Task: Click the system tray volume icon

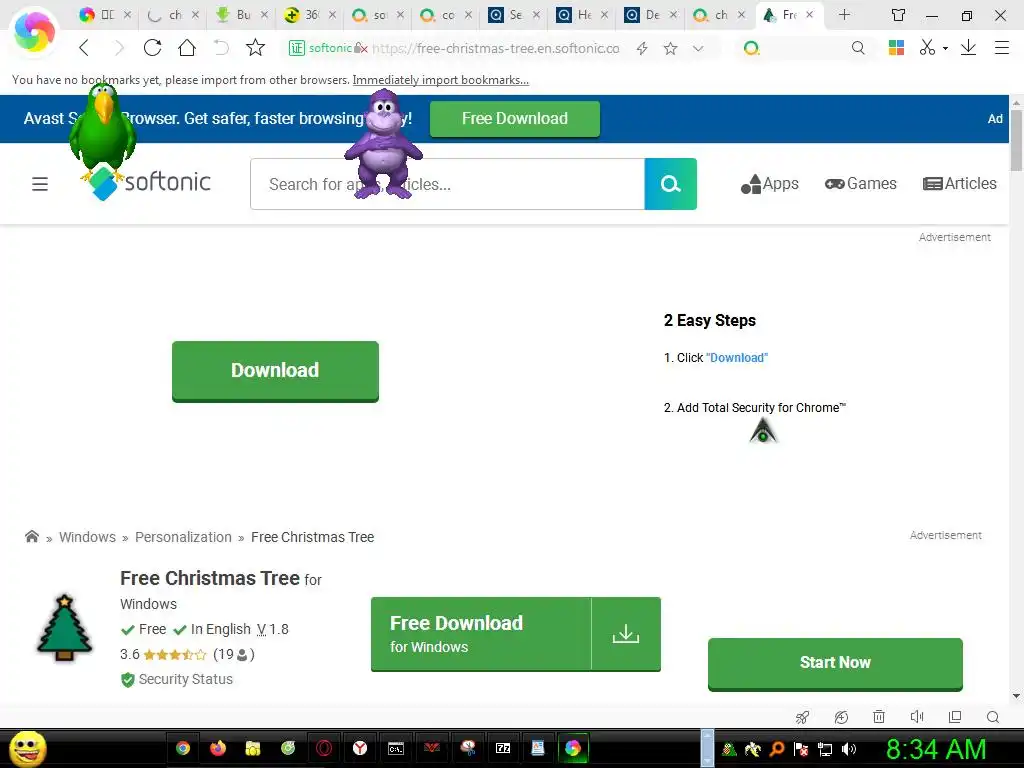Action: (x=849, y=749)
